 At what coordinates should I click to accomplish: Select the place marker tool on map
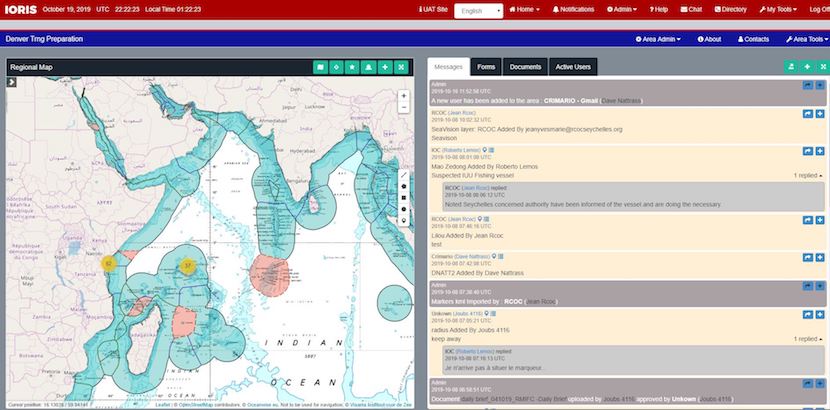tap(403, 220)
